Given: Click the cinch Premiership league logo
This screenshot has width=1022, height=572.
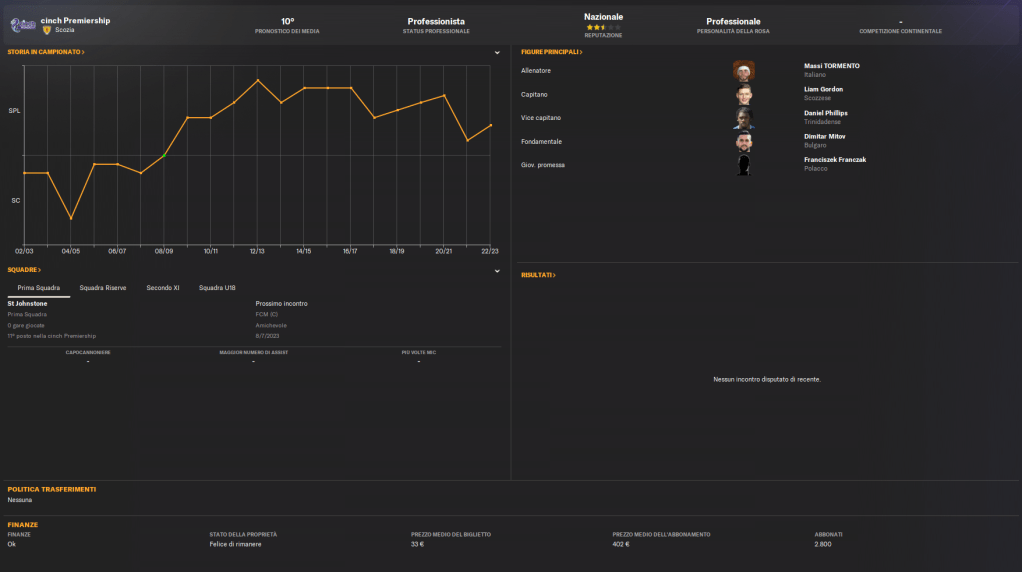Looking at the screenshot, I should [x=21, y=25].
